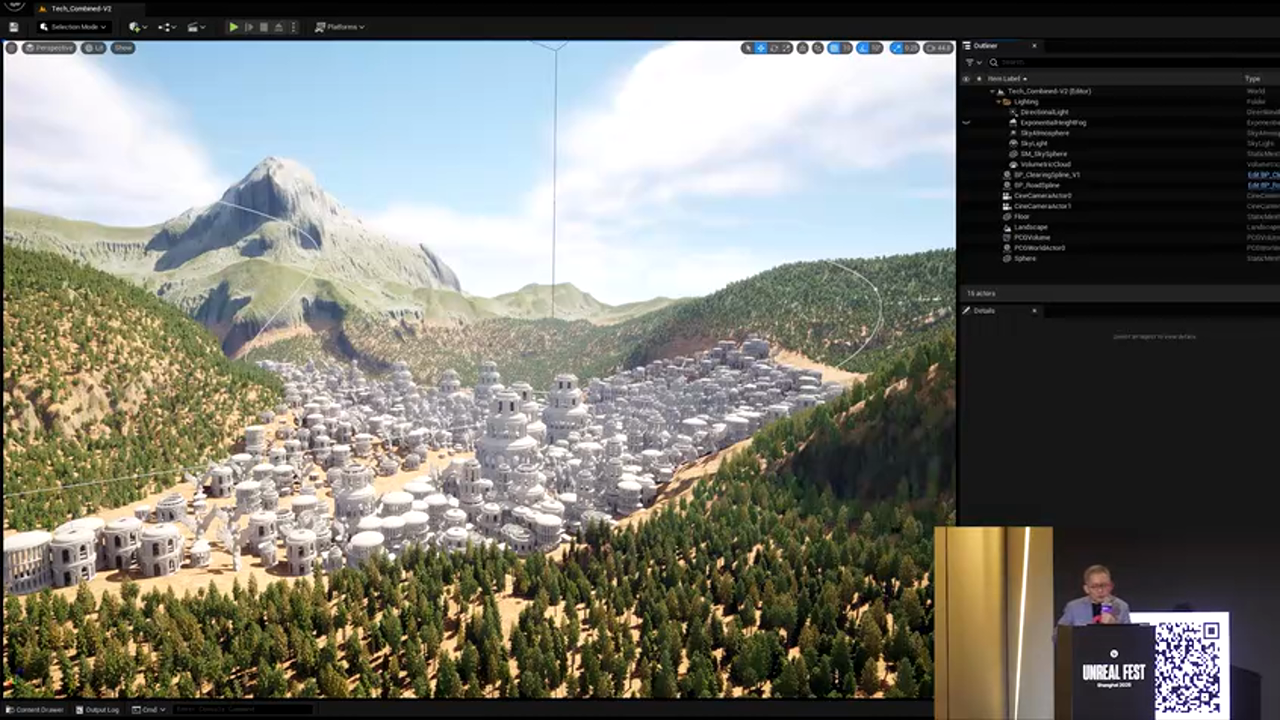
Task: Click the Edit BP_ClearingSpline blueprint link
Action: [1263, 175]
